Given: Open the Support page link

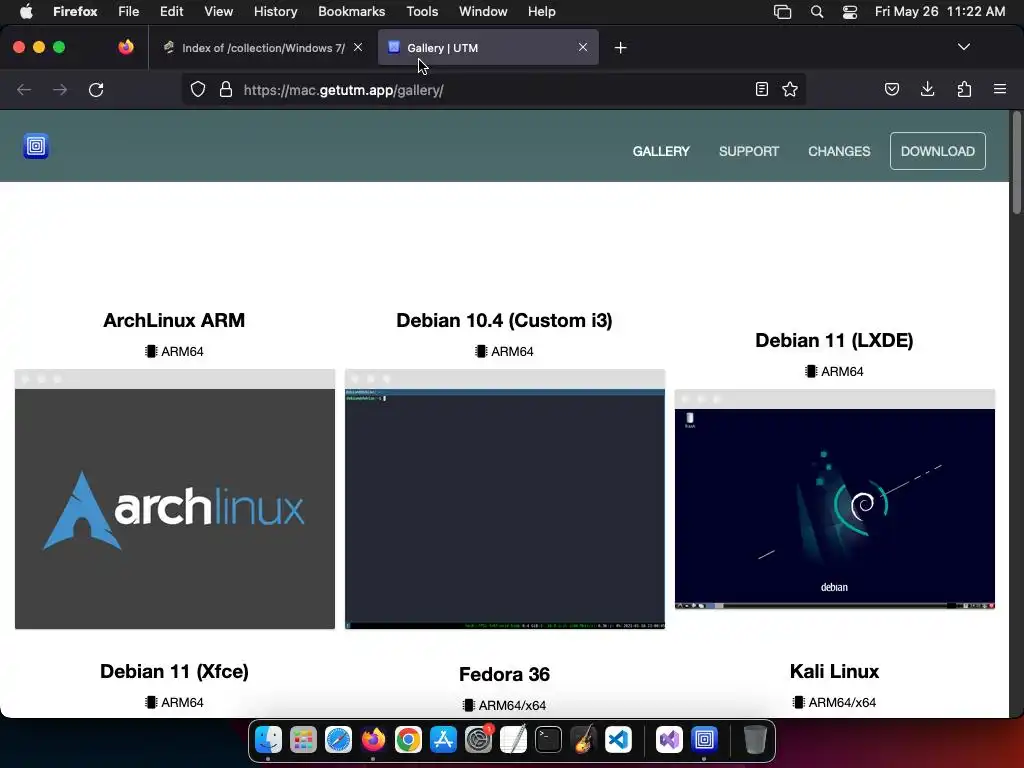Looking at the screenshot, I should point(749,152).
